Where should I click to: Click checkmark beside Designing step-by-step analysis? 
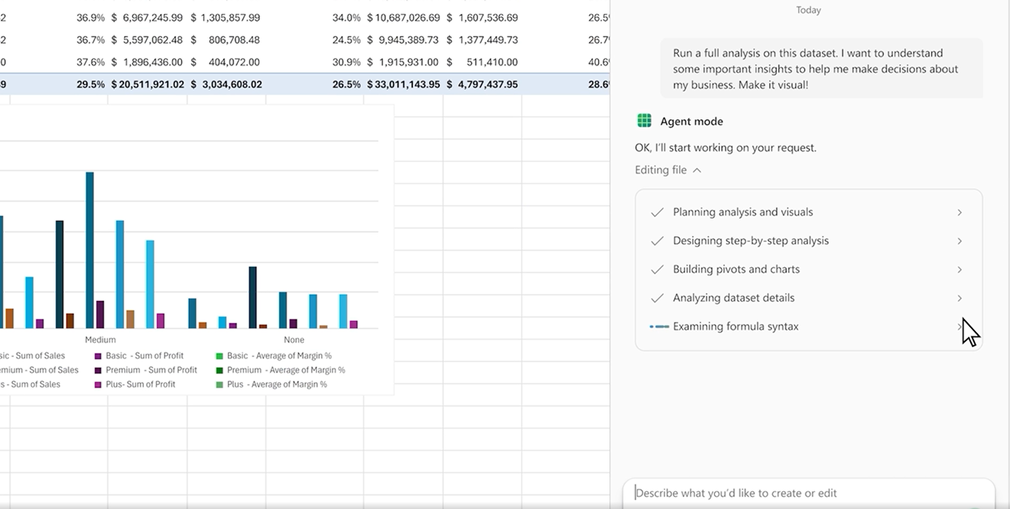(x=657, y=241)
